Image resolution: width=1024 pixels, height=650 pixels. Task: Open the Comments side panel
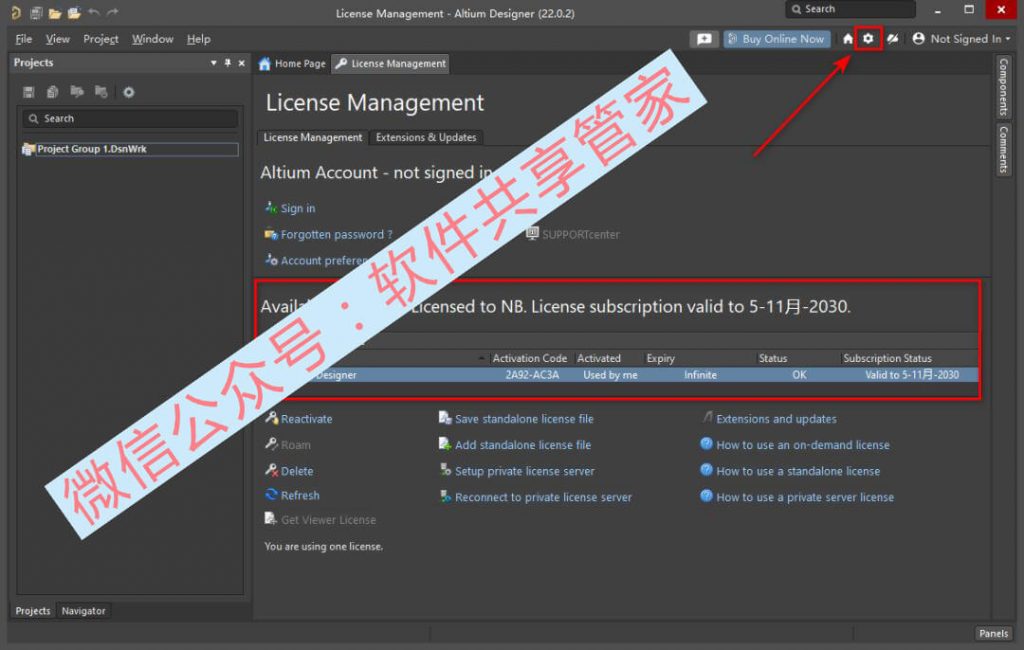click(1004, 149)
